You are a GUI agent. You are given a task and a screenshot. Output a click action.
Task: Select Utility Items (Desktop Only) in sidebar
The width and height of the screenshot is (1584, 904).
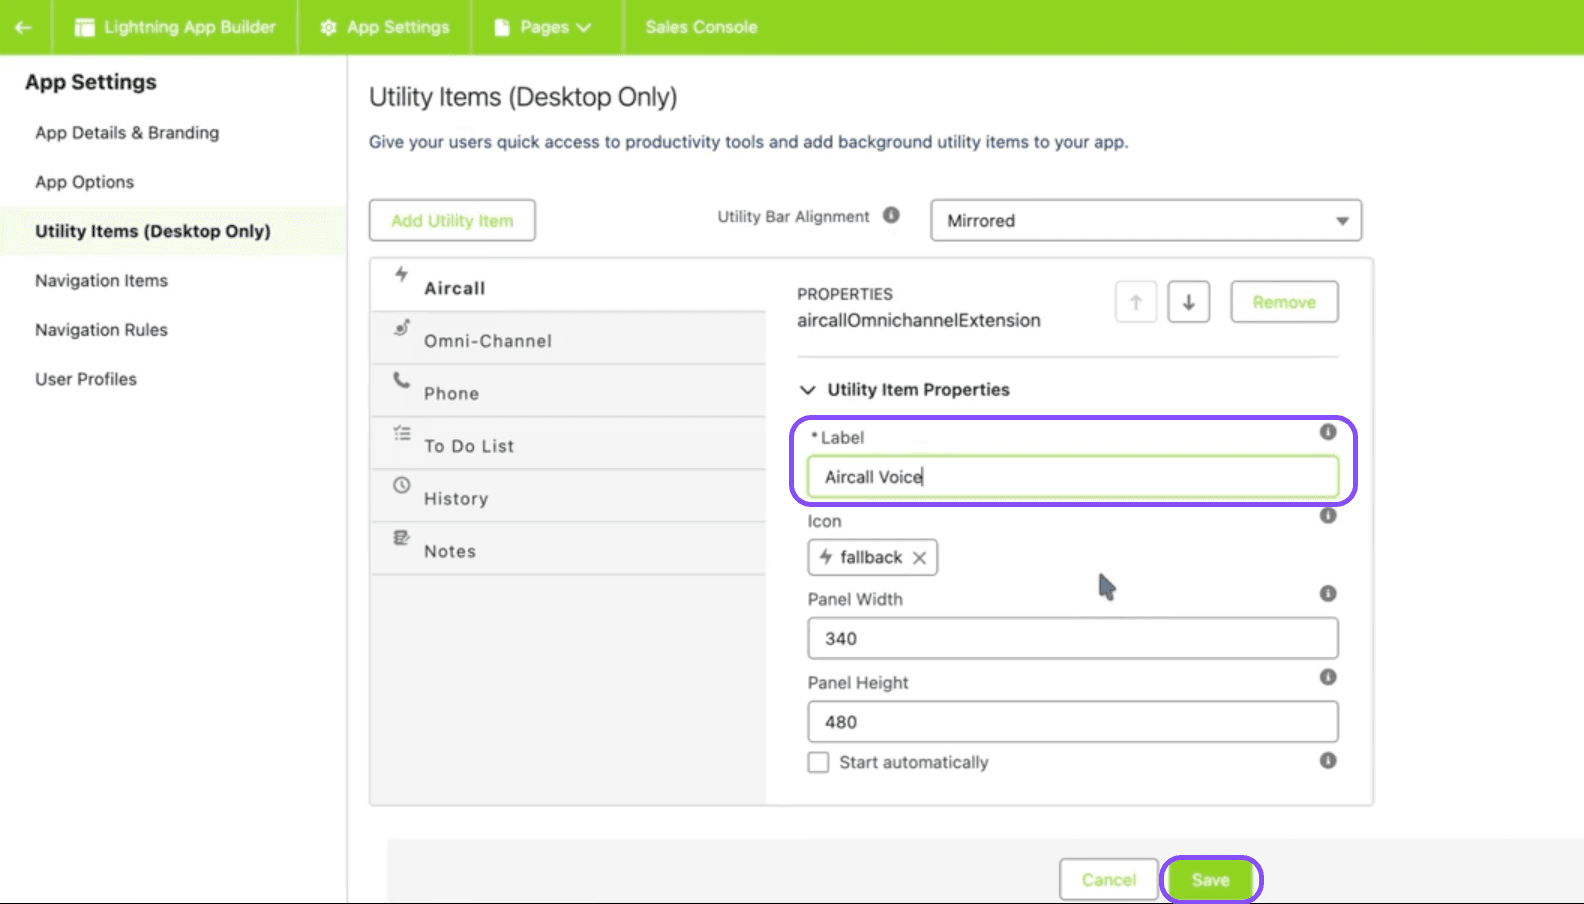click(153, 231)
